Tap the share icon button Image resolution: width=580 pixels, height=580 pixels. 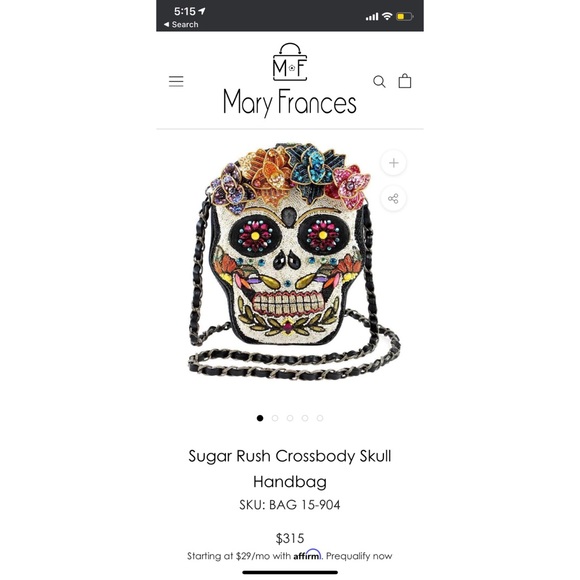point(394,199)
